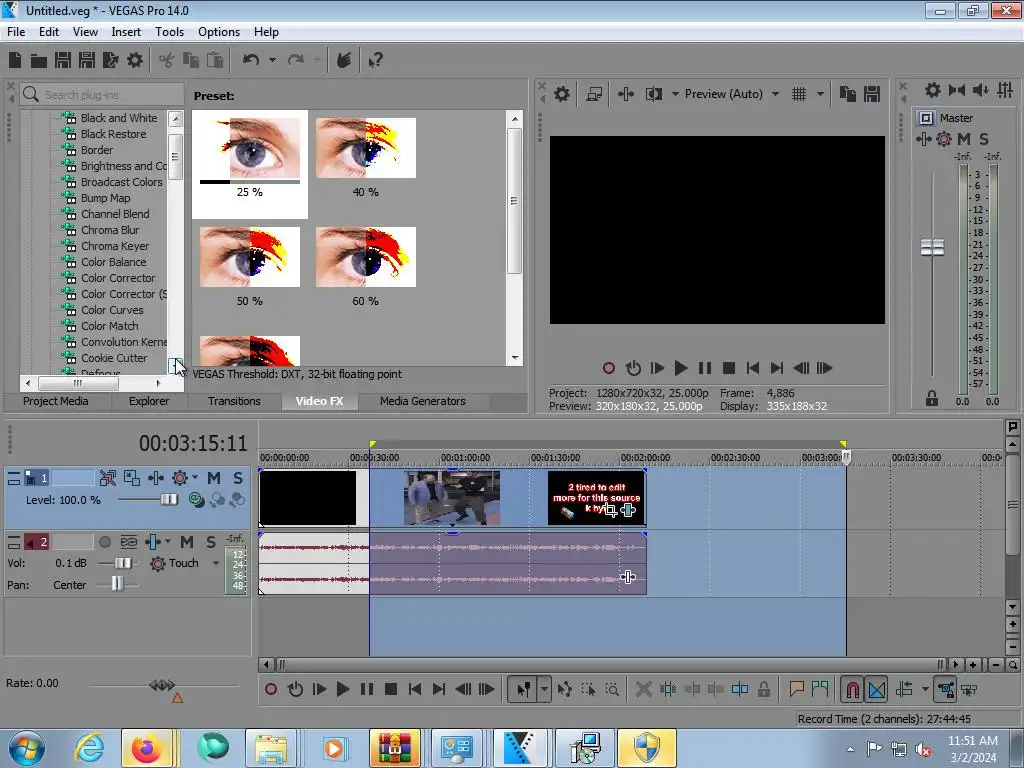Open the Insert menu

tap(126, 32)
